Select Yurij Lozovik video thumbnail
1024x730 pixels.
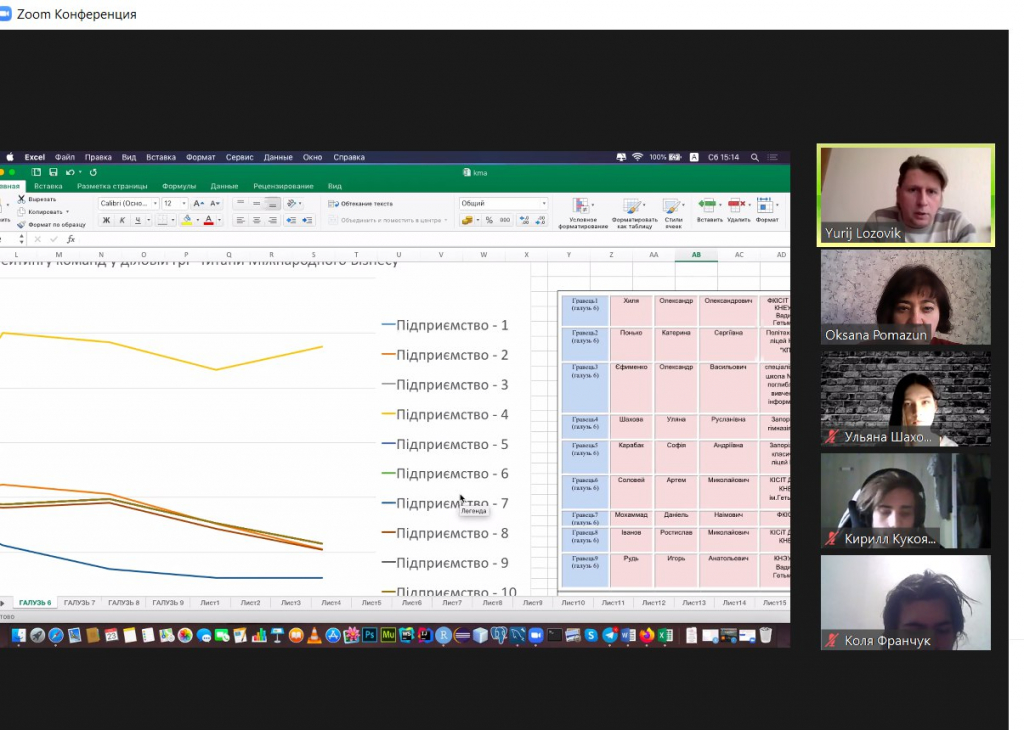point(906,195)
